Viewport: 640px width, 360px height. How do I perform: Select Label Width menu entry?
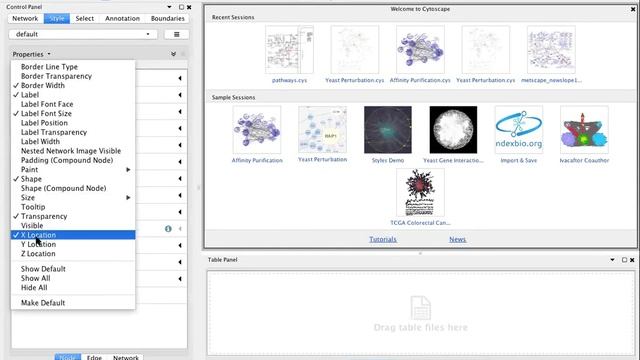pos(73,142)
